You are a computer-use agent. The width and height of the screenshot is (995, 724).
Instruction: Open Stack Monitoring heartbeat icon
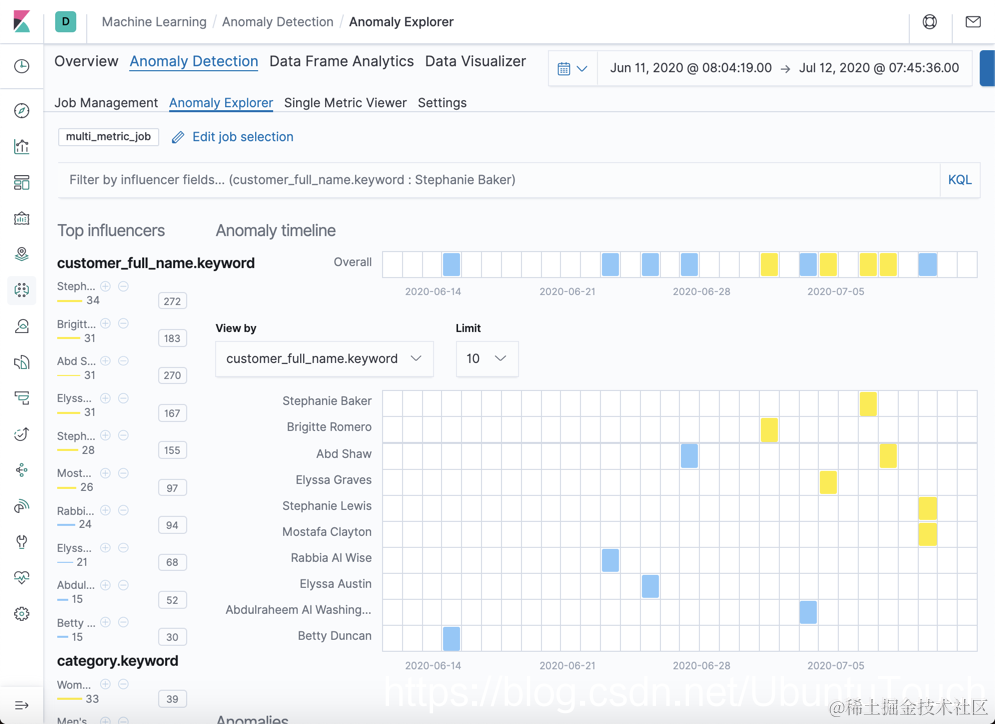click(x=22, y=577)
